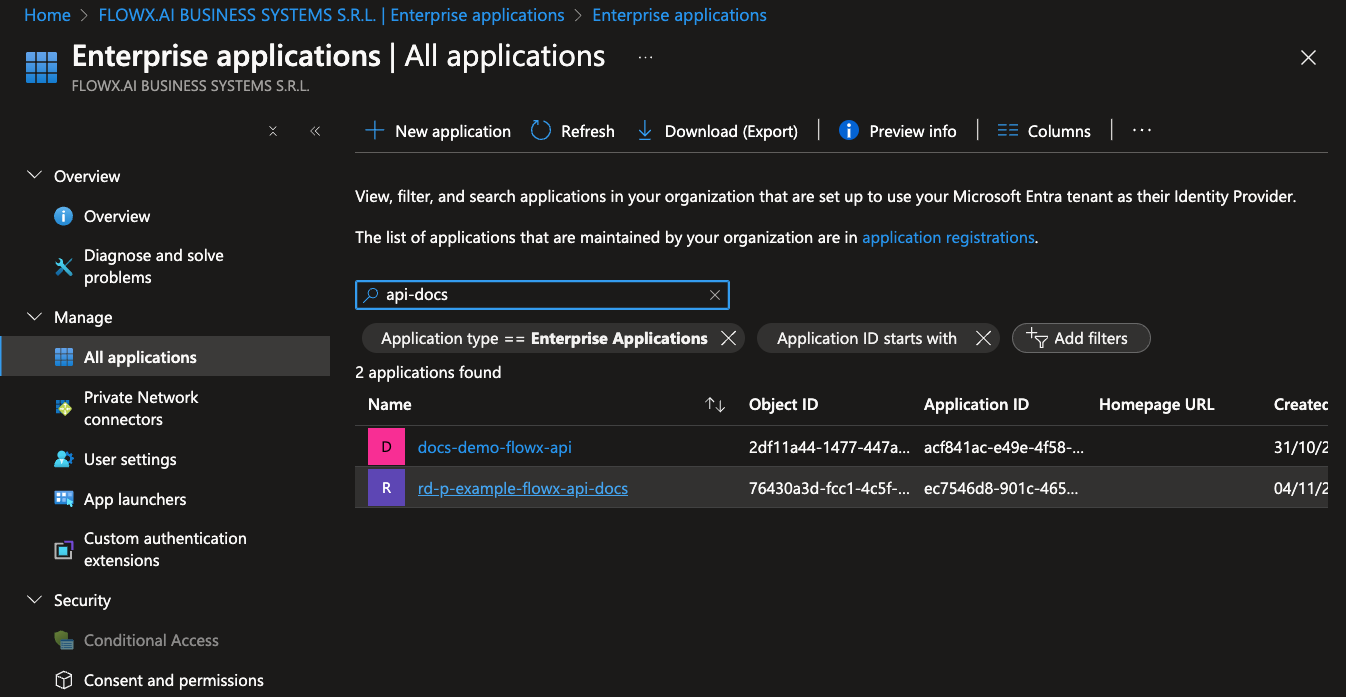Viewport: 1346px width, 697px height.
Task: Open FLOWX.AI BUSINESS SYSTEMS breadcrumb link
Action: click(332, 15)
